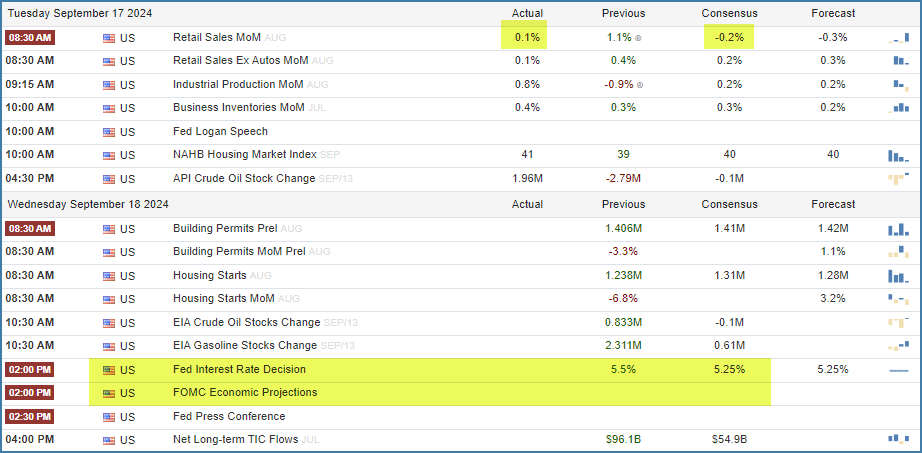
Task: Click the Actual column header for Tuesday
Action: click(x=527, y=13)
